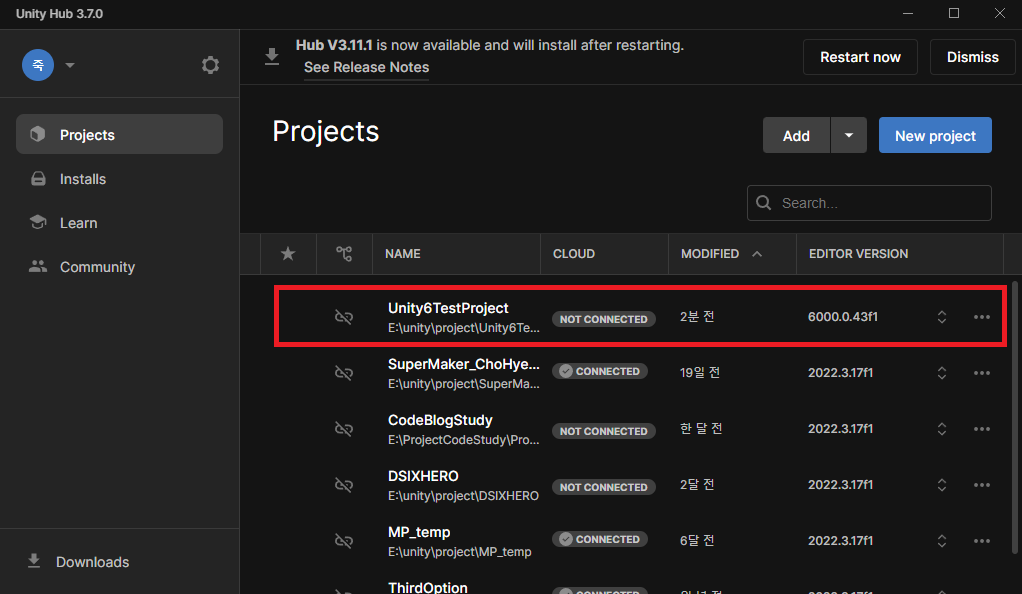Open the Unity6TestProject project
Screen dimensions: 1022x594
[x=448, y=308]
